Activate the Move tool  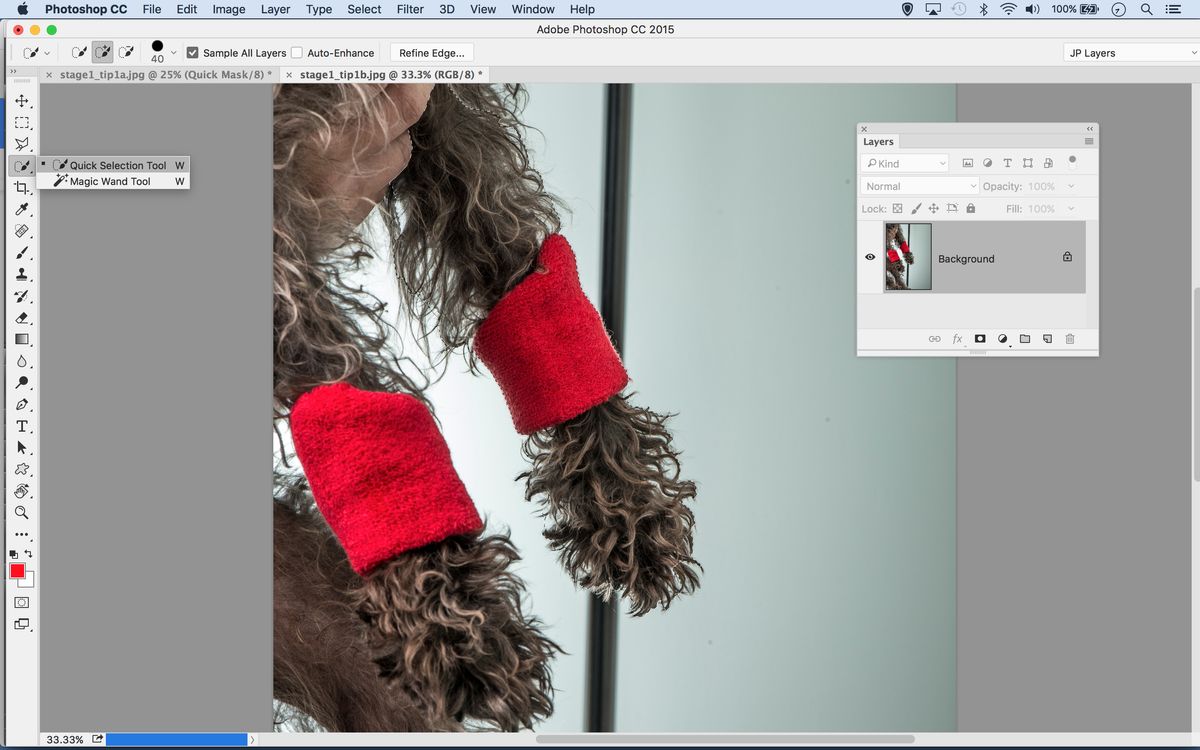[22, 100]
